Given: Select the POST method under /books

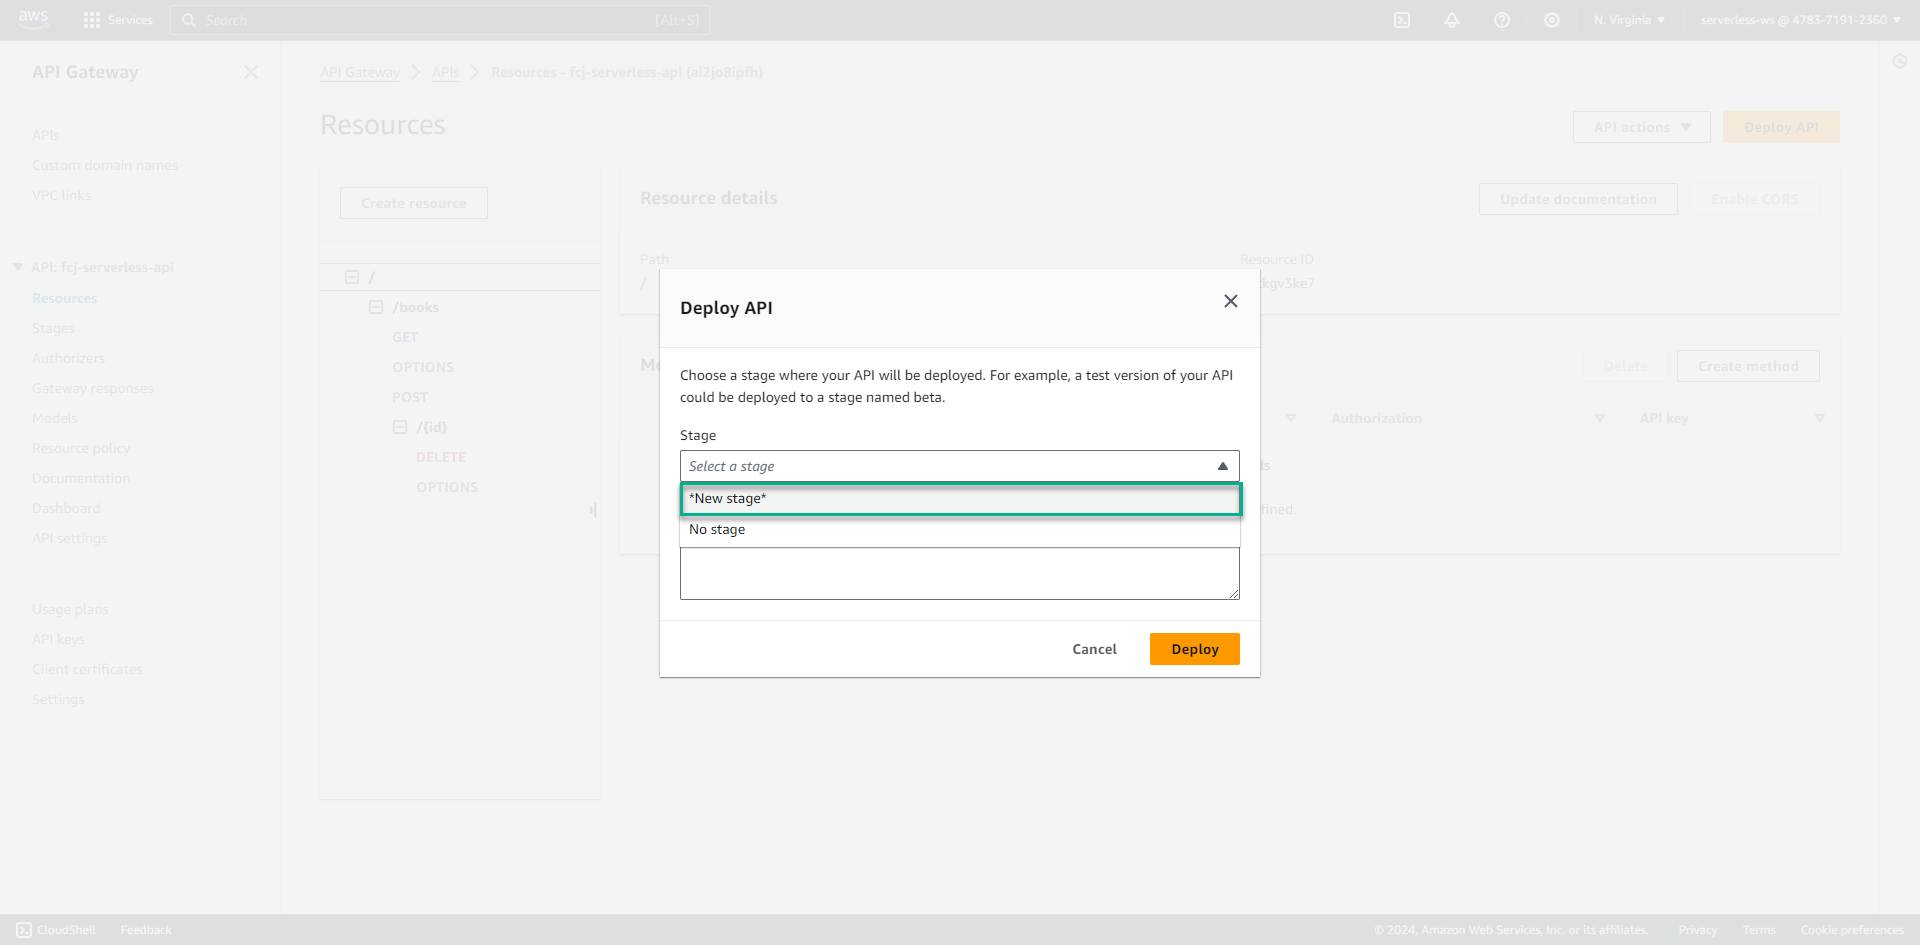Looking at the screenshot, I should pyautogui.click(x=410, y=397).
